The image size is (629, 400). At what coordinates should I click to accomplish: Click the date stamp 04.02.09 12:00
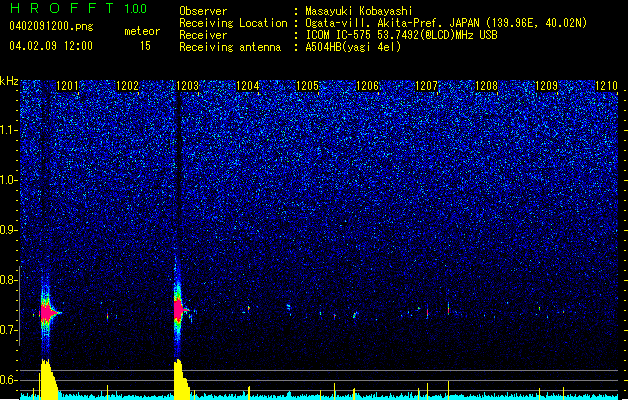[x=51, y=45]
